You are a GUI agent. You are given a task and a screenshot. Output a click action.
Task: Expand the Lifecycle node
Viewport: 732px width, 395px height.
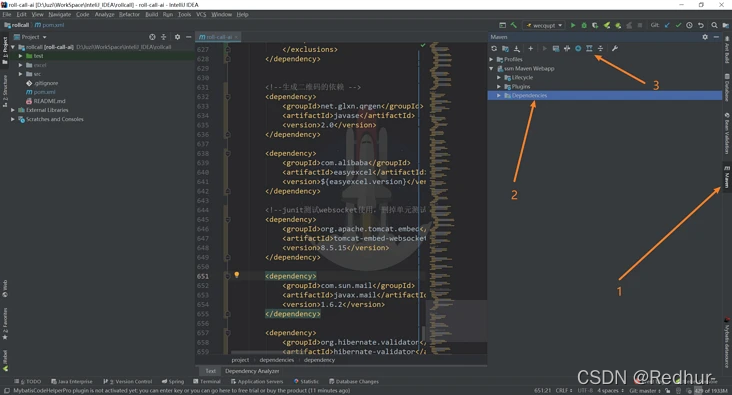(x=499, y=78)
